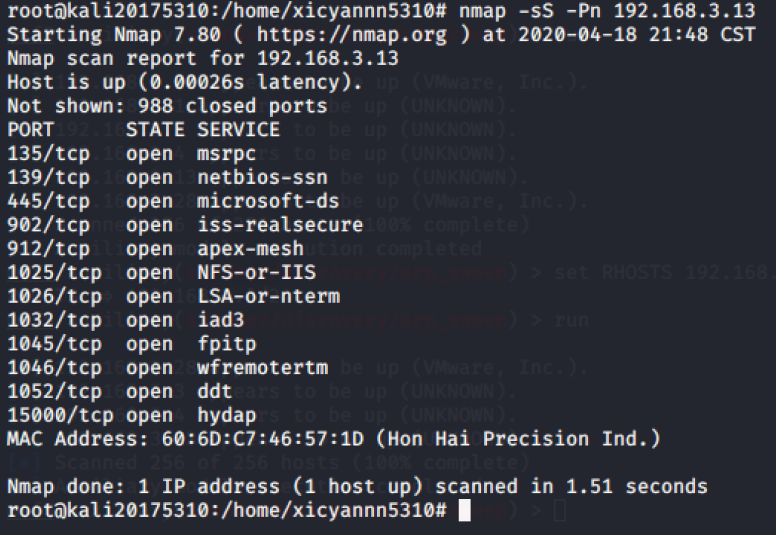Click the fpitp service entry
Viewport: 776px width, 535px height.
click(227, 344)
